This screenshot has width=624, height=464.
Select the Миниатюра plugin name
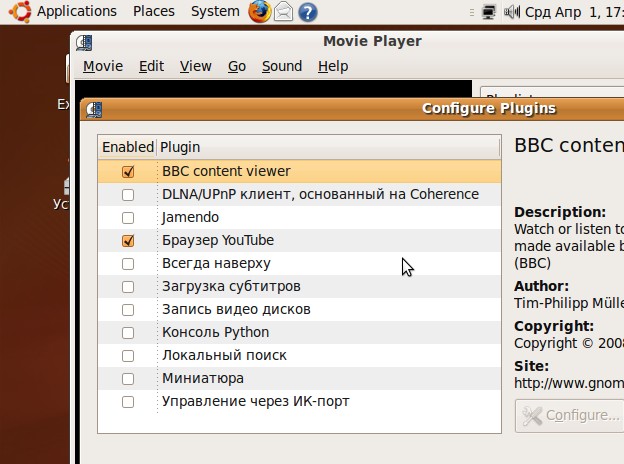click(x=203, y=378)
